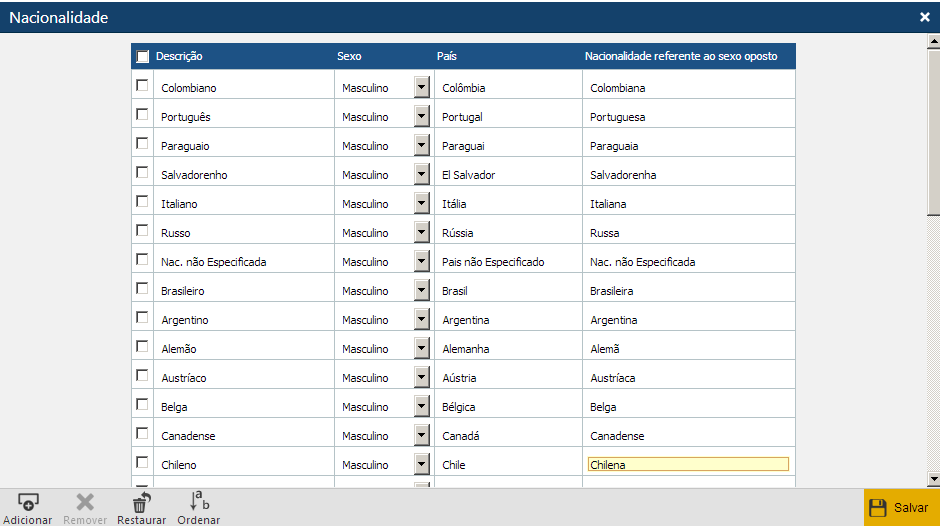Check the Português row checkbox
Viewport: 940px width, 526px height.
pyautogui.click(x=142, y=114)
